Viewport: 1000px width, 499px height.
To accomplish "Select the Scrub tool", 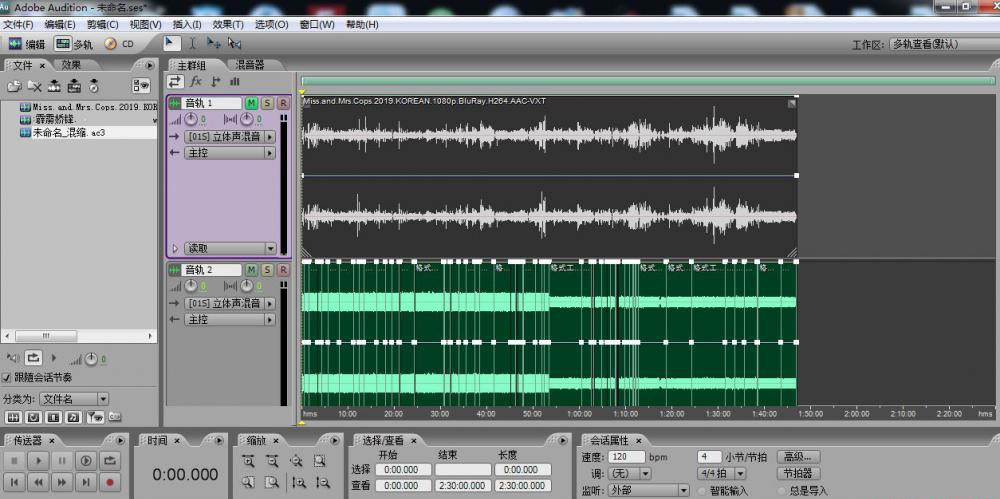I will 235,43.
